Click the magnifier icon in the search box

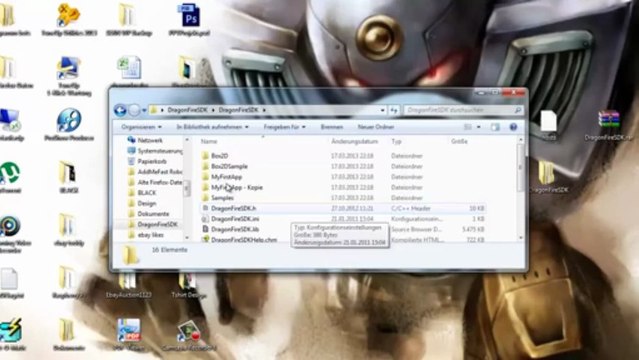tap(518, 110)
